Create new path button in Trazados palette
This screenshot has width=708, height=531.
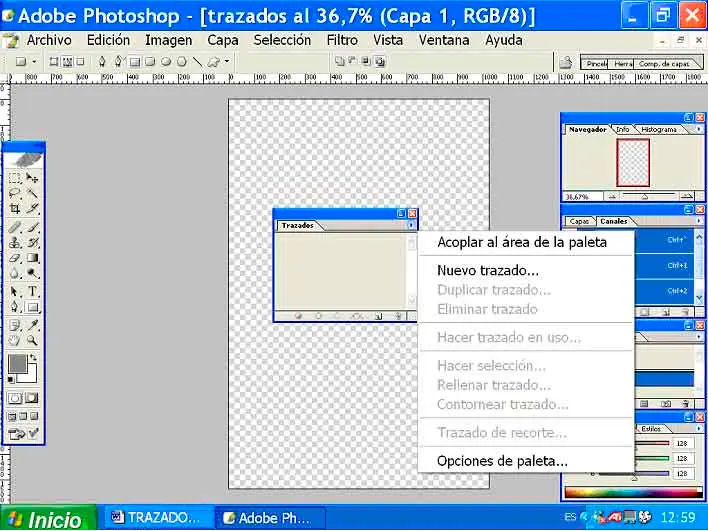(x=378, y=317)
